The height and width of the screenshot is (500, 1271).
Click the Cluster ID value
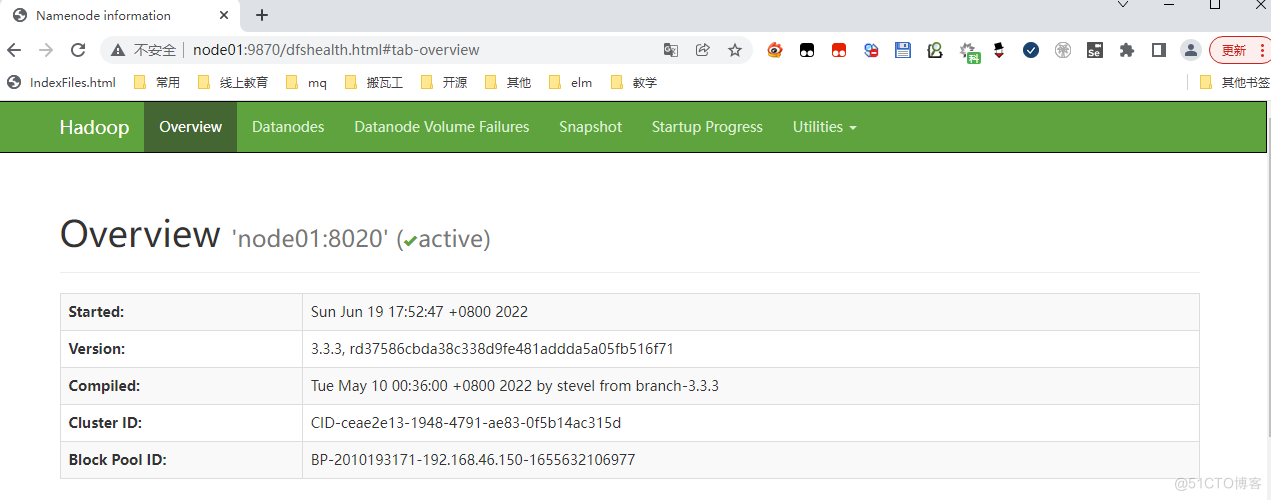click(x=466, y=423)
